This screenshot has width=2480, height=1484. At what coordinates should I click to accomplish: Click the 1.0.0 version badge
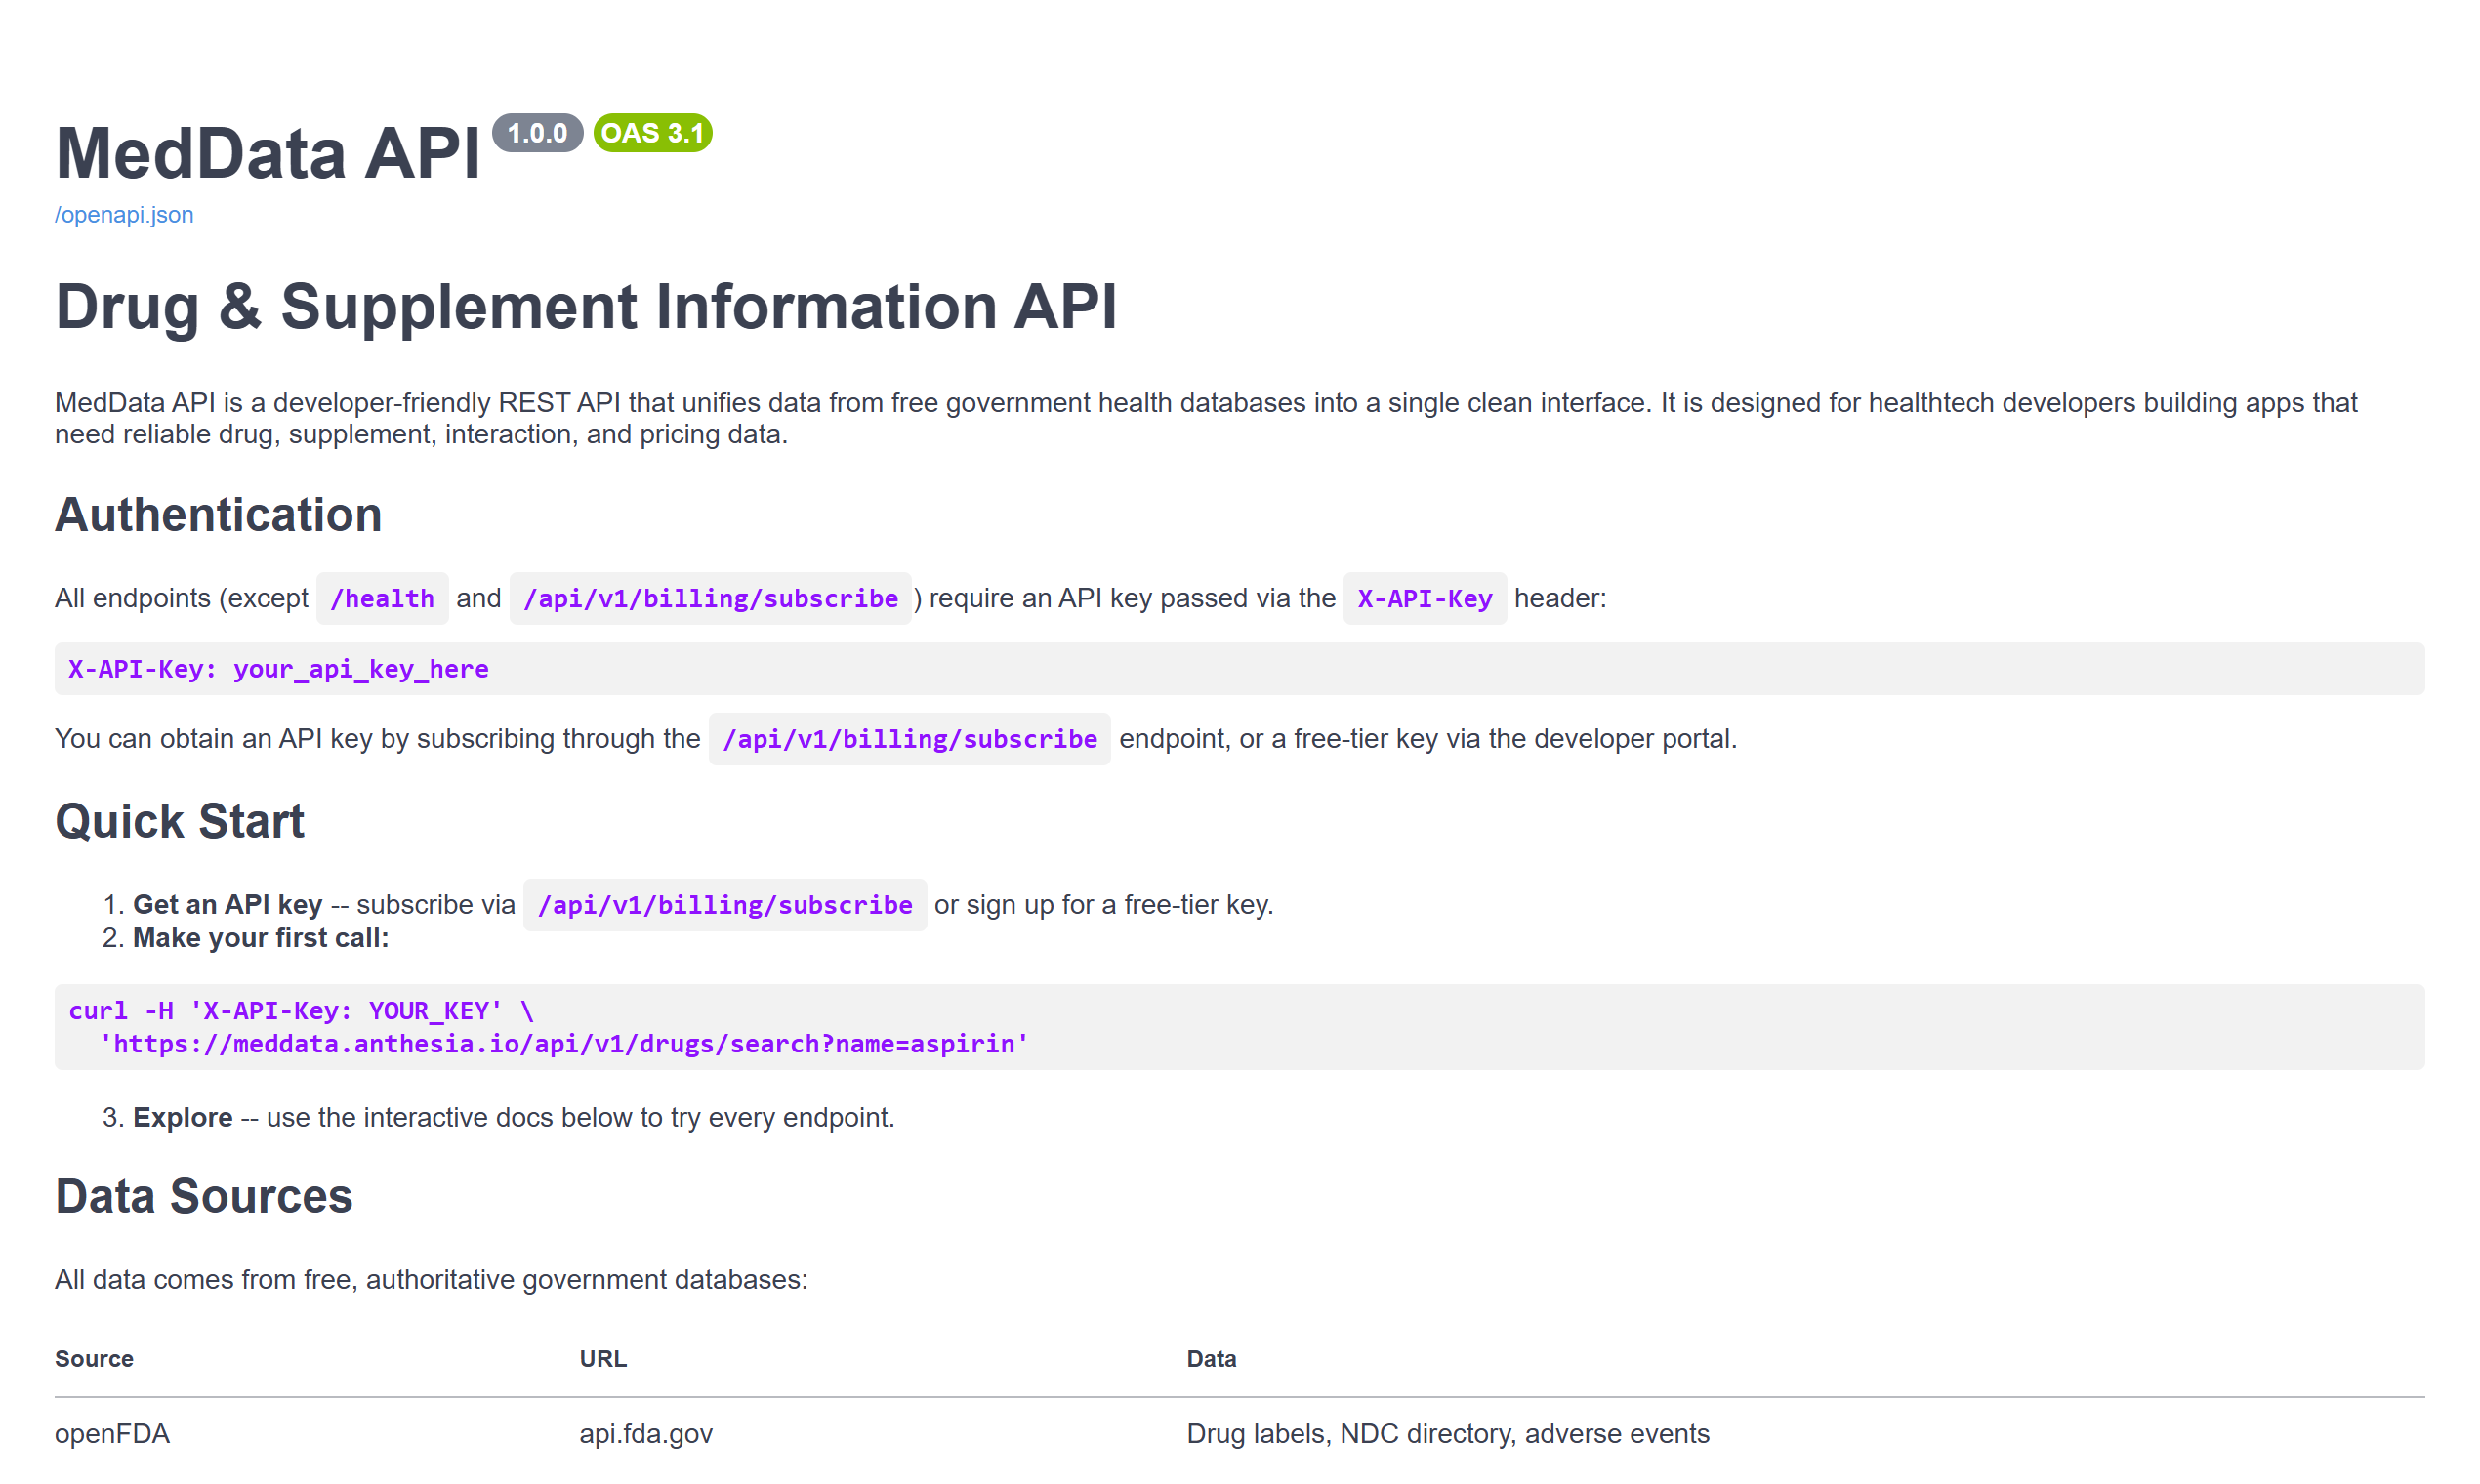pos(537,133)
